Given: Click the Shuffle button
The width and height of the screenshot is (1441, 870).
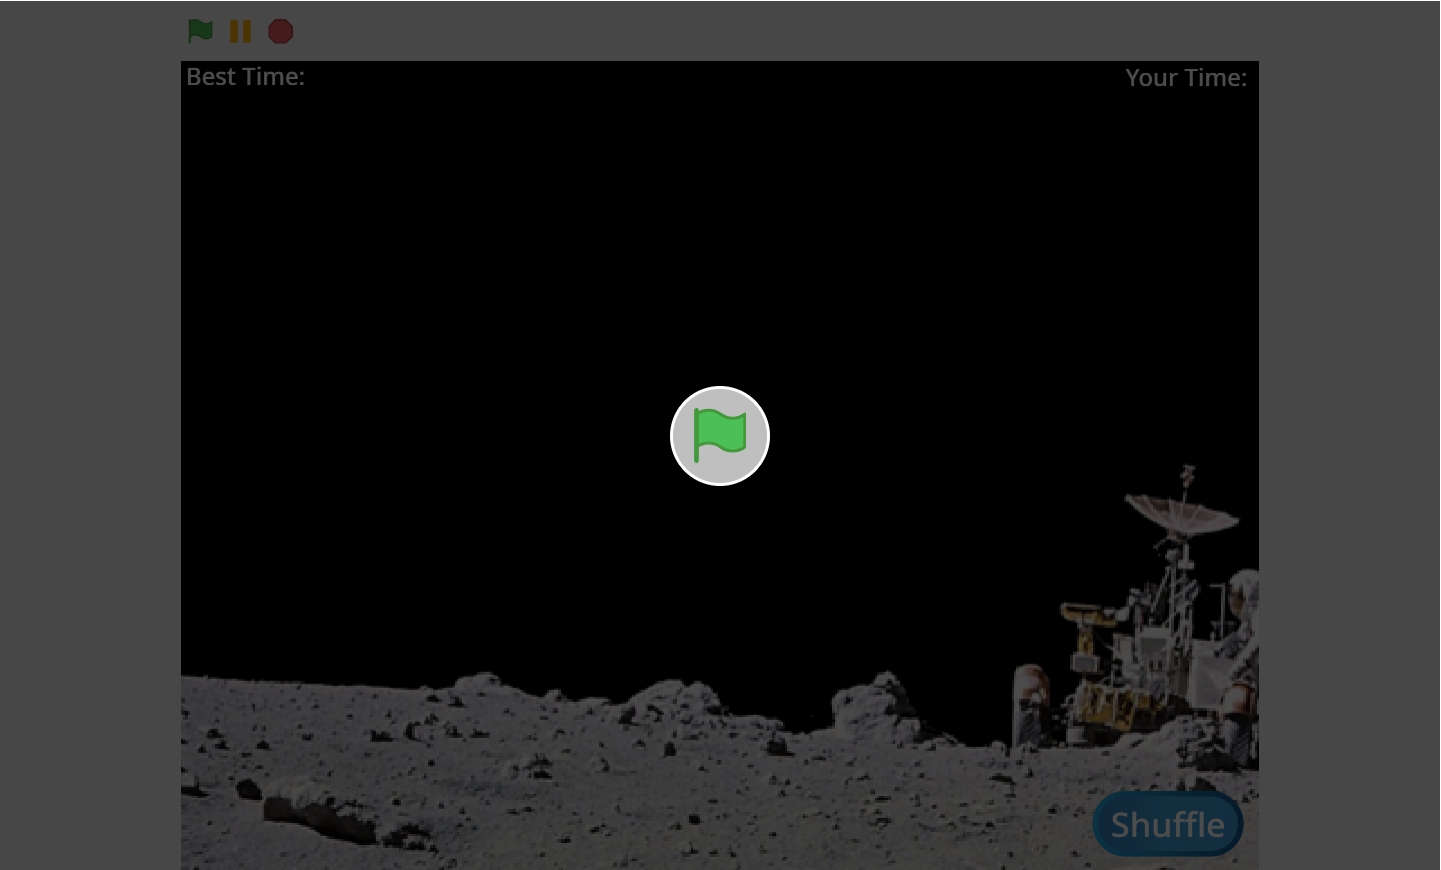Looking at the screenshot, I should click(1168, 824).
